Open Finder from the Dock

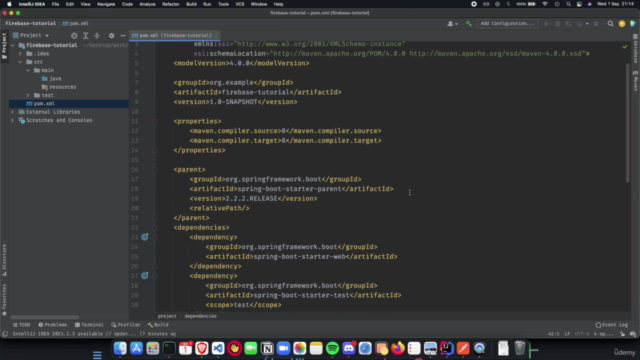[x=120, y=348]
